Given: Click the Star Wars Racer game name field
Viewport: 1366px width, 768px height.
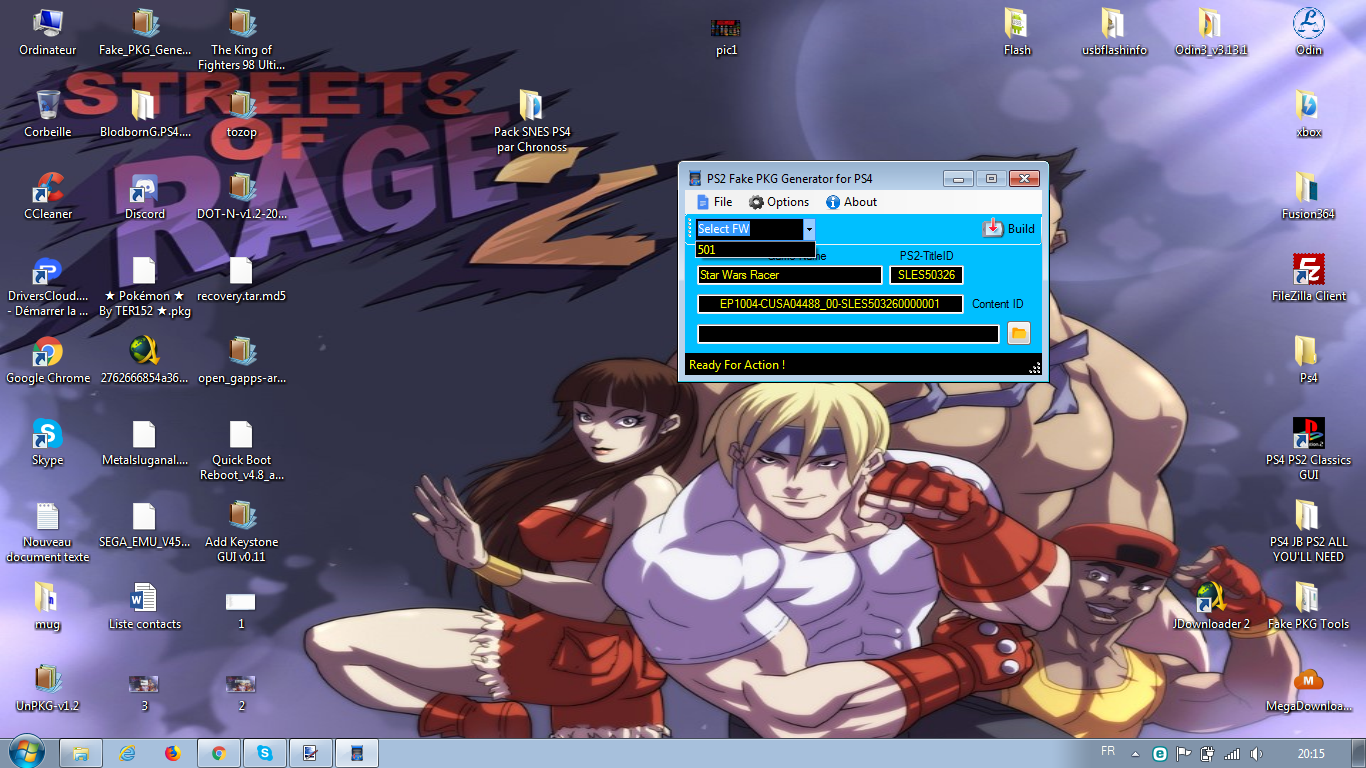Looking at the screenshot, I should [x=789, y=275].
